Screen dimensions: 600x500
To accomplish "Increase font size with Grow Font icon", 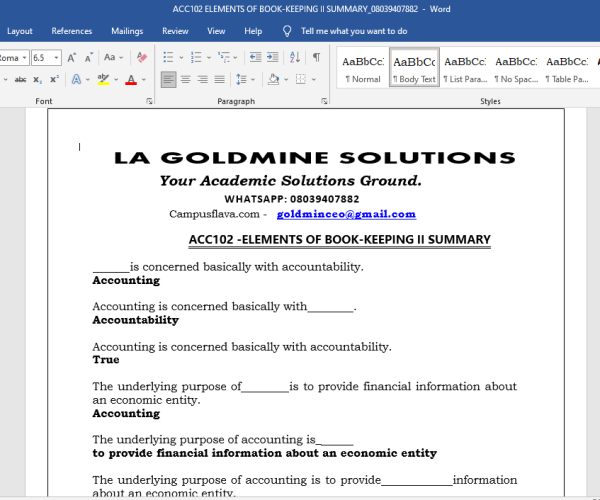I will 72,58.
